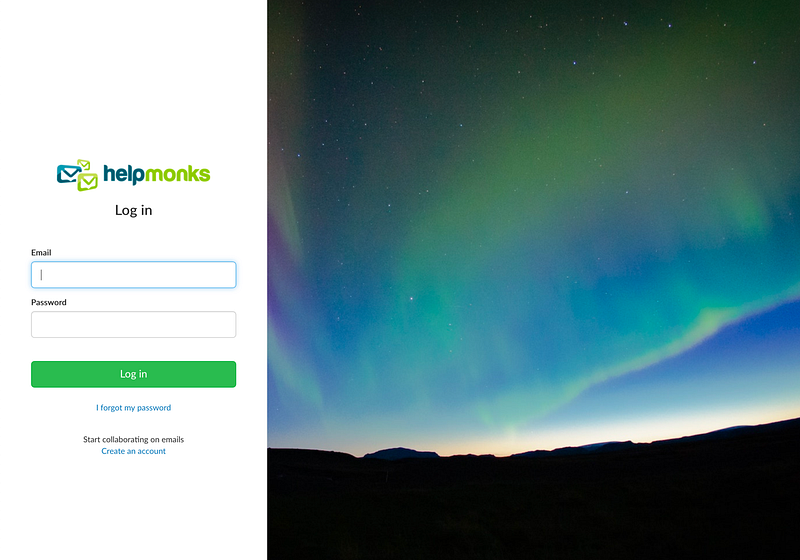Viewport: 800px width, 560px height.
Task: Open the 'Create an account' link
Action: 134,451
